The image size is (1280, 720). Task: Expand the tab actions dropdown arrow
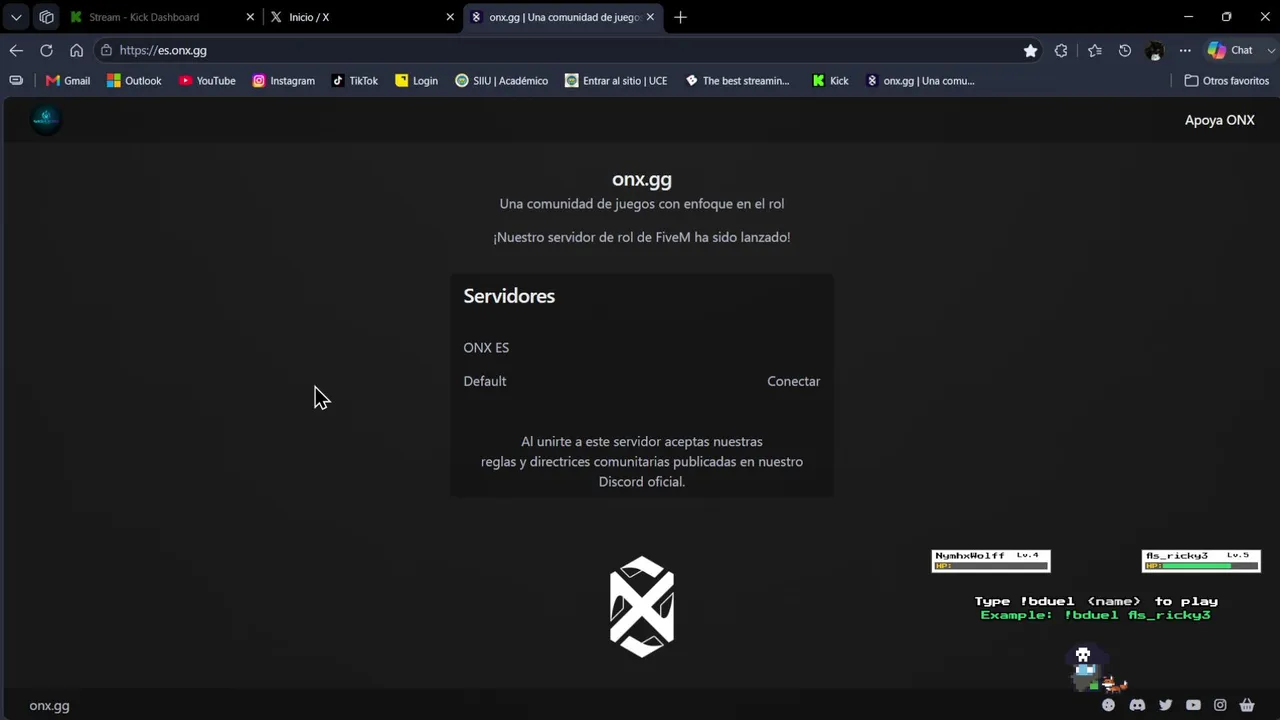pyautogui.click(x=16, y=17)
